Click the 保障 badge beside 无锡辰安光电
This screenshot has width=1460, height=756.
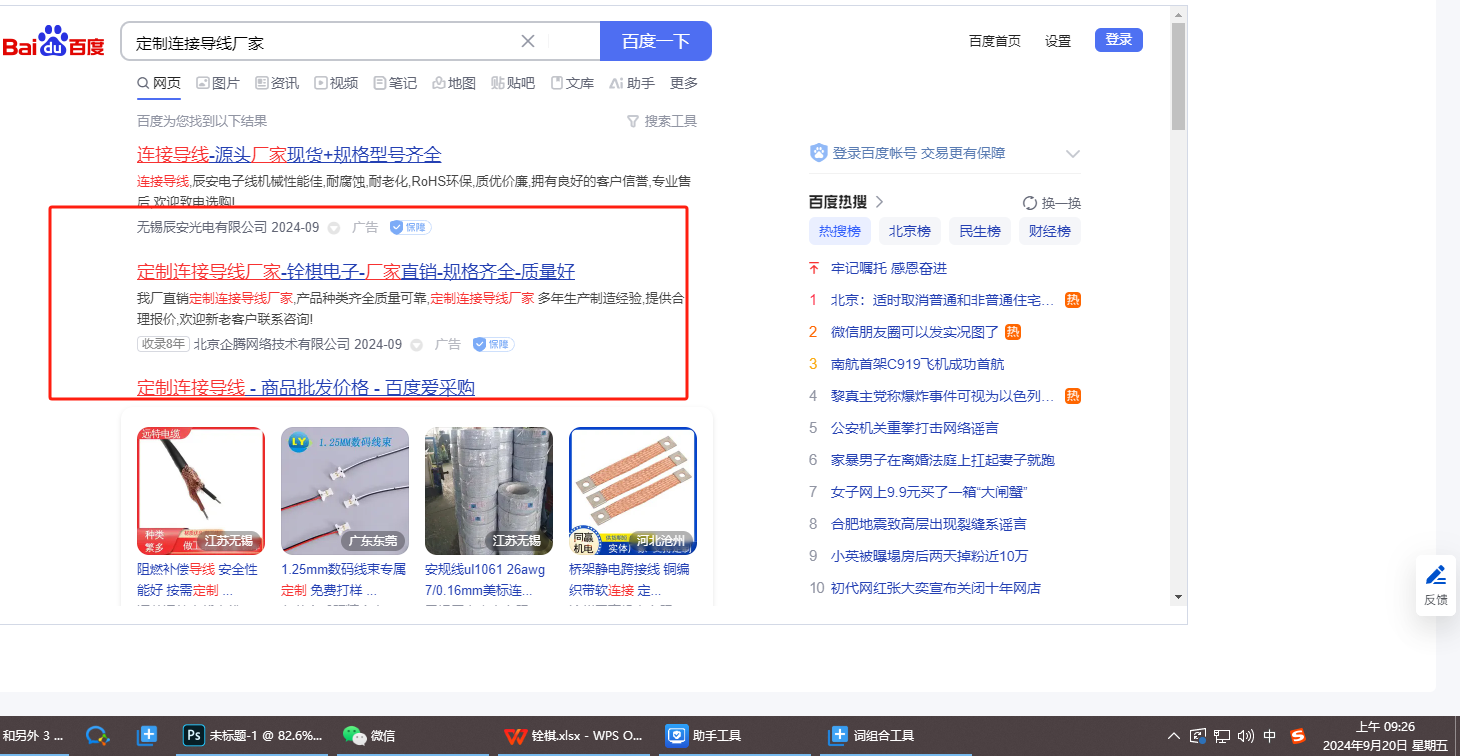click(x=410, y=227)
